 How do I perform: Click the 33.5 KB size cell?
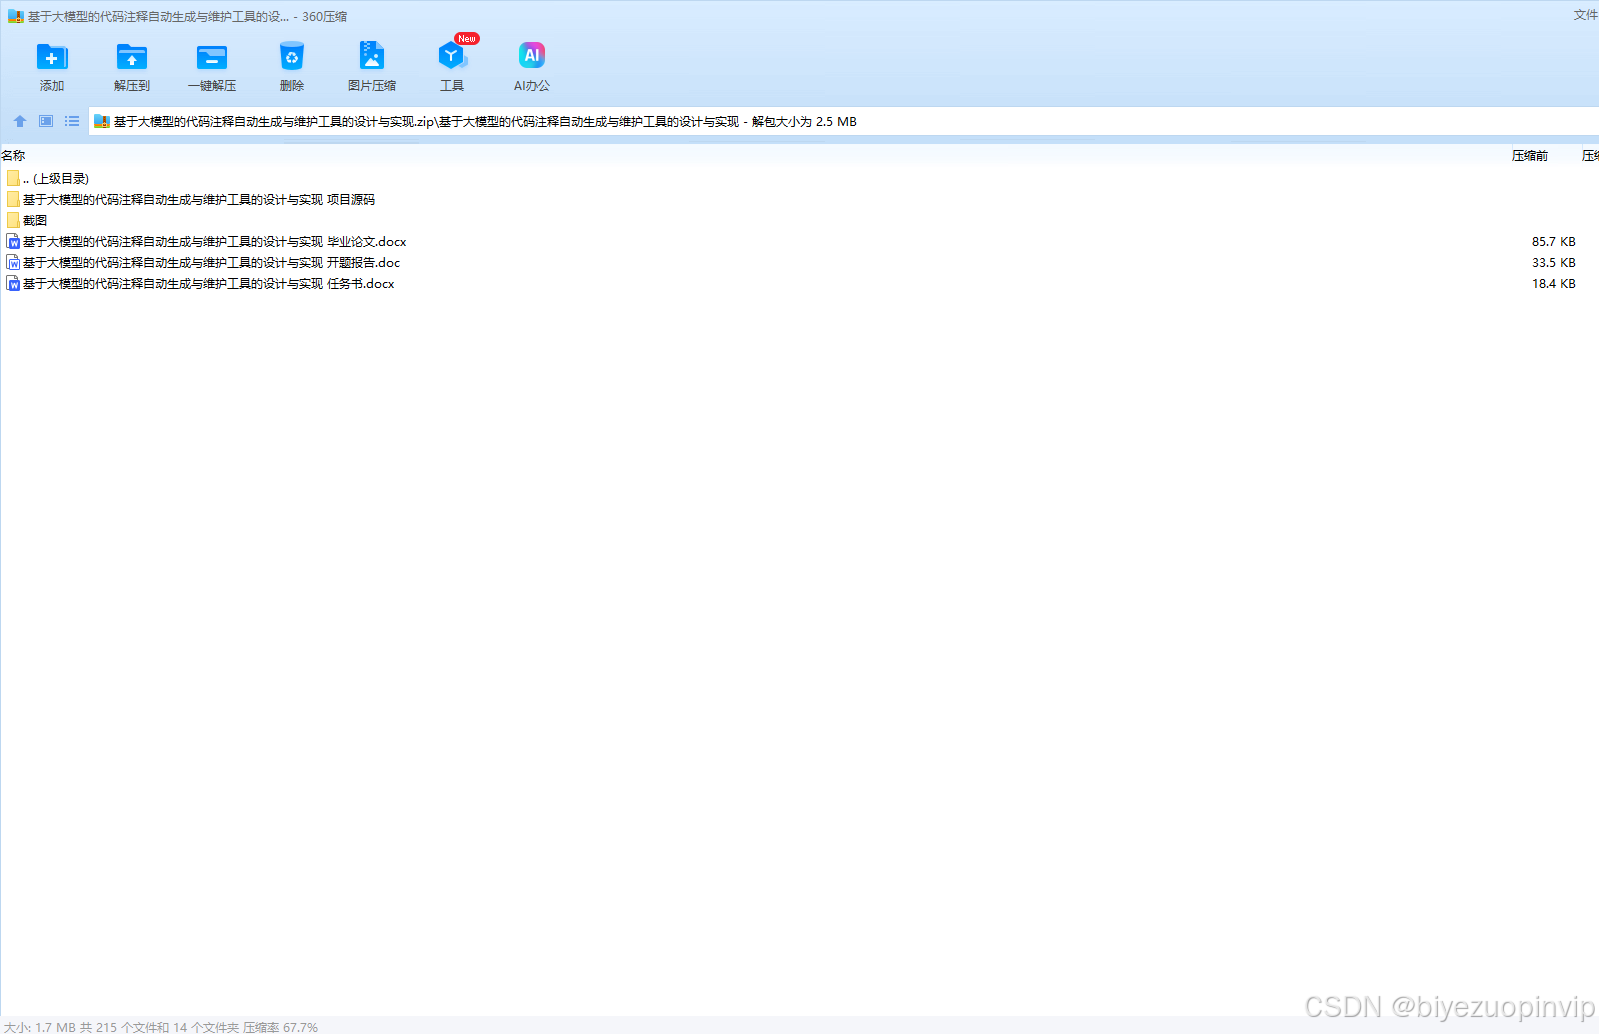pos(1553,262)
